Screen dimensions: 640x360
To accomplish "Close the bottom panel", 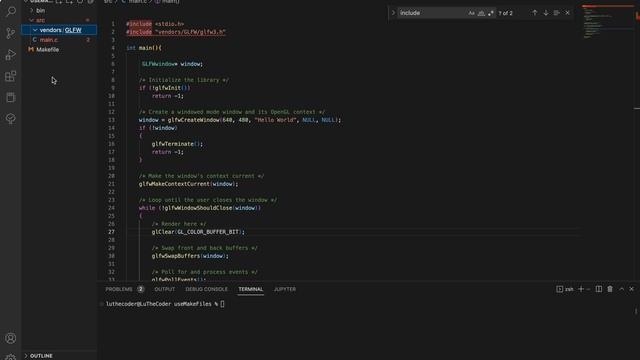I will (x=631, y=289).
